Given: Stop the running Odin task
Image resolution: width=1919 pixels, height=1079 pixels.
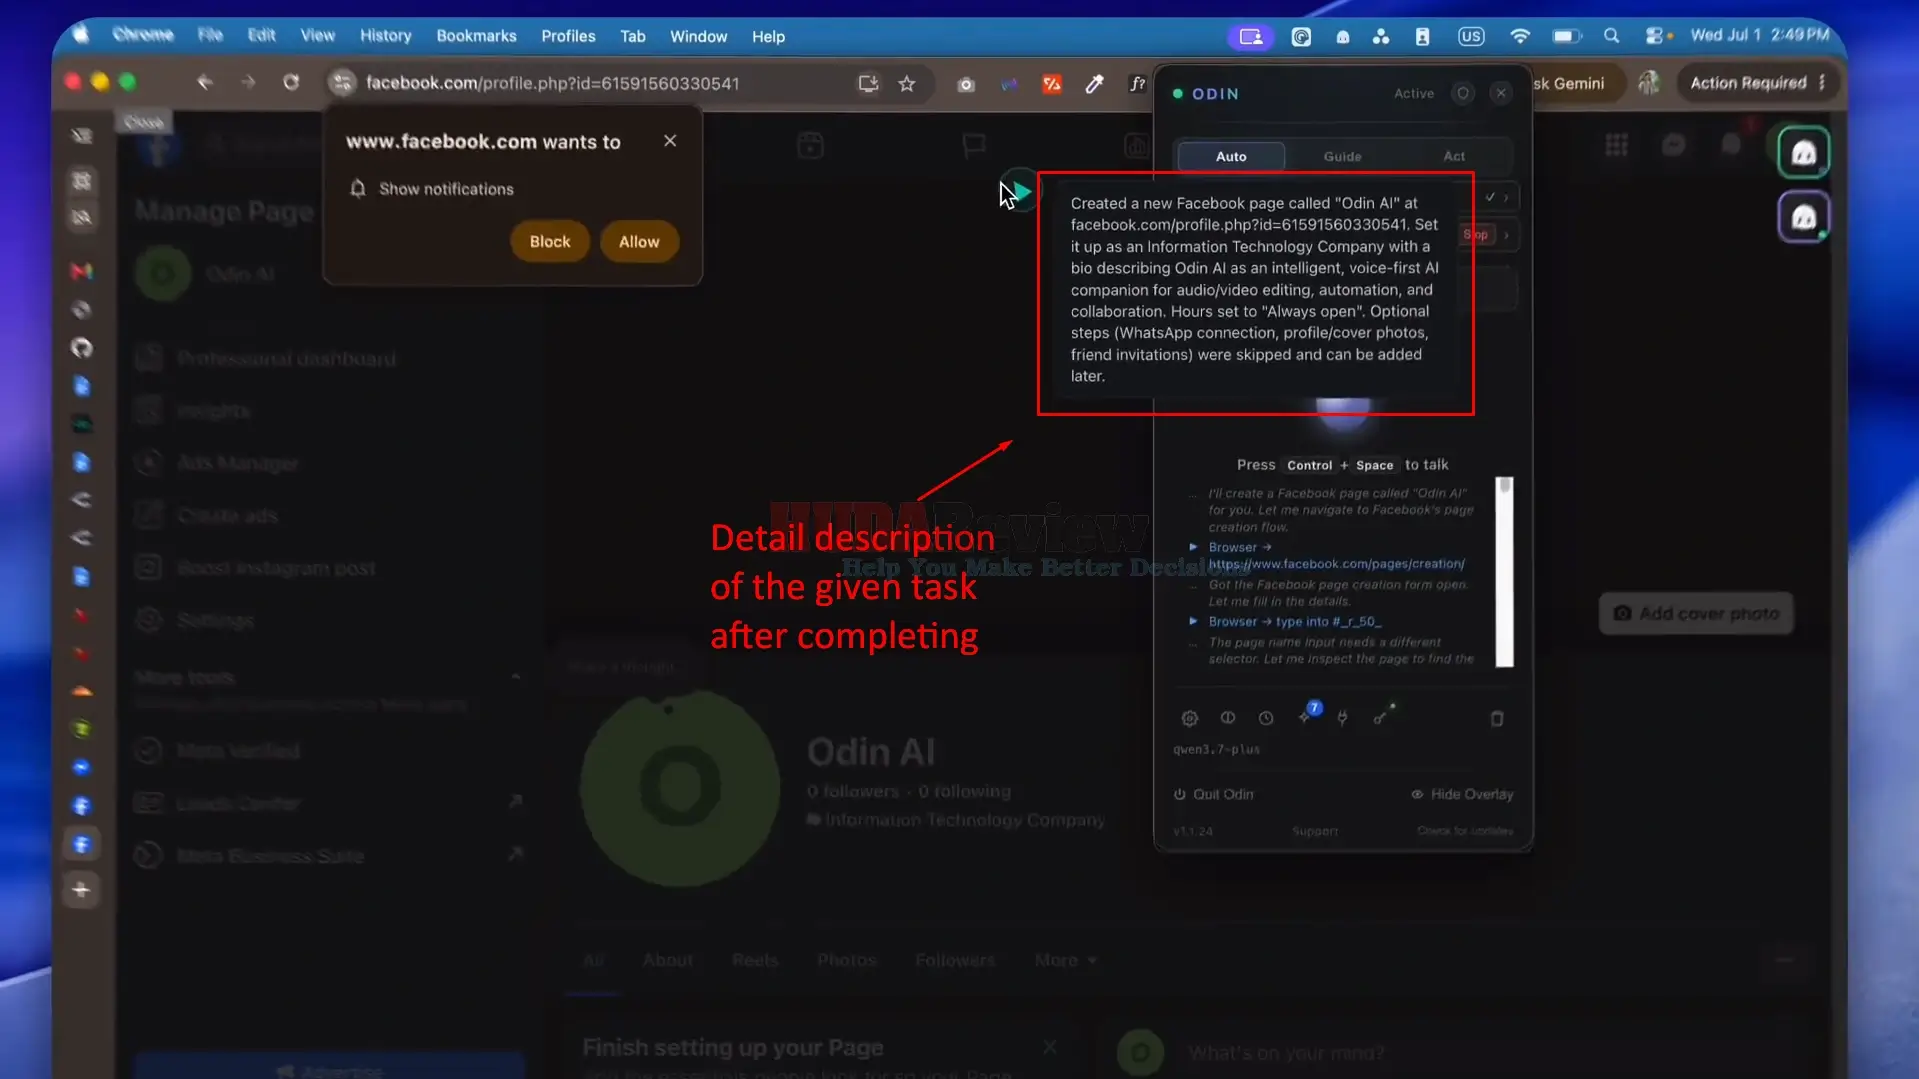Looking at the screenshot, I should (x=1477, y=235).
